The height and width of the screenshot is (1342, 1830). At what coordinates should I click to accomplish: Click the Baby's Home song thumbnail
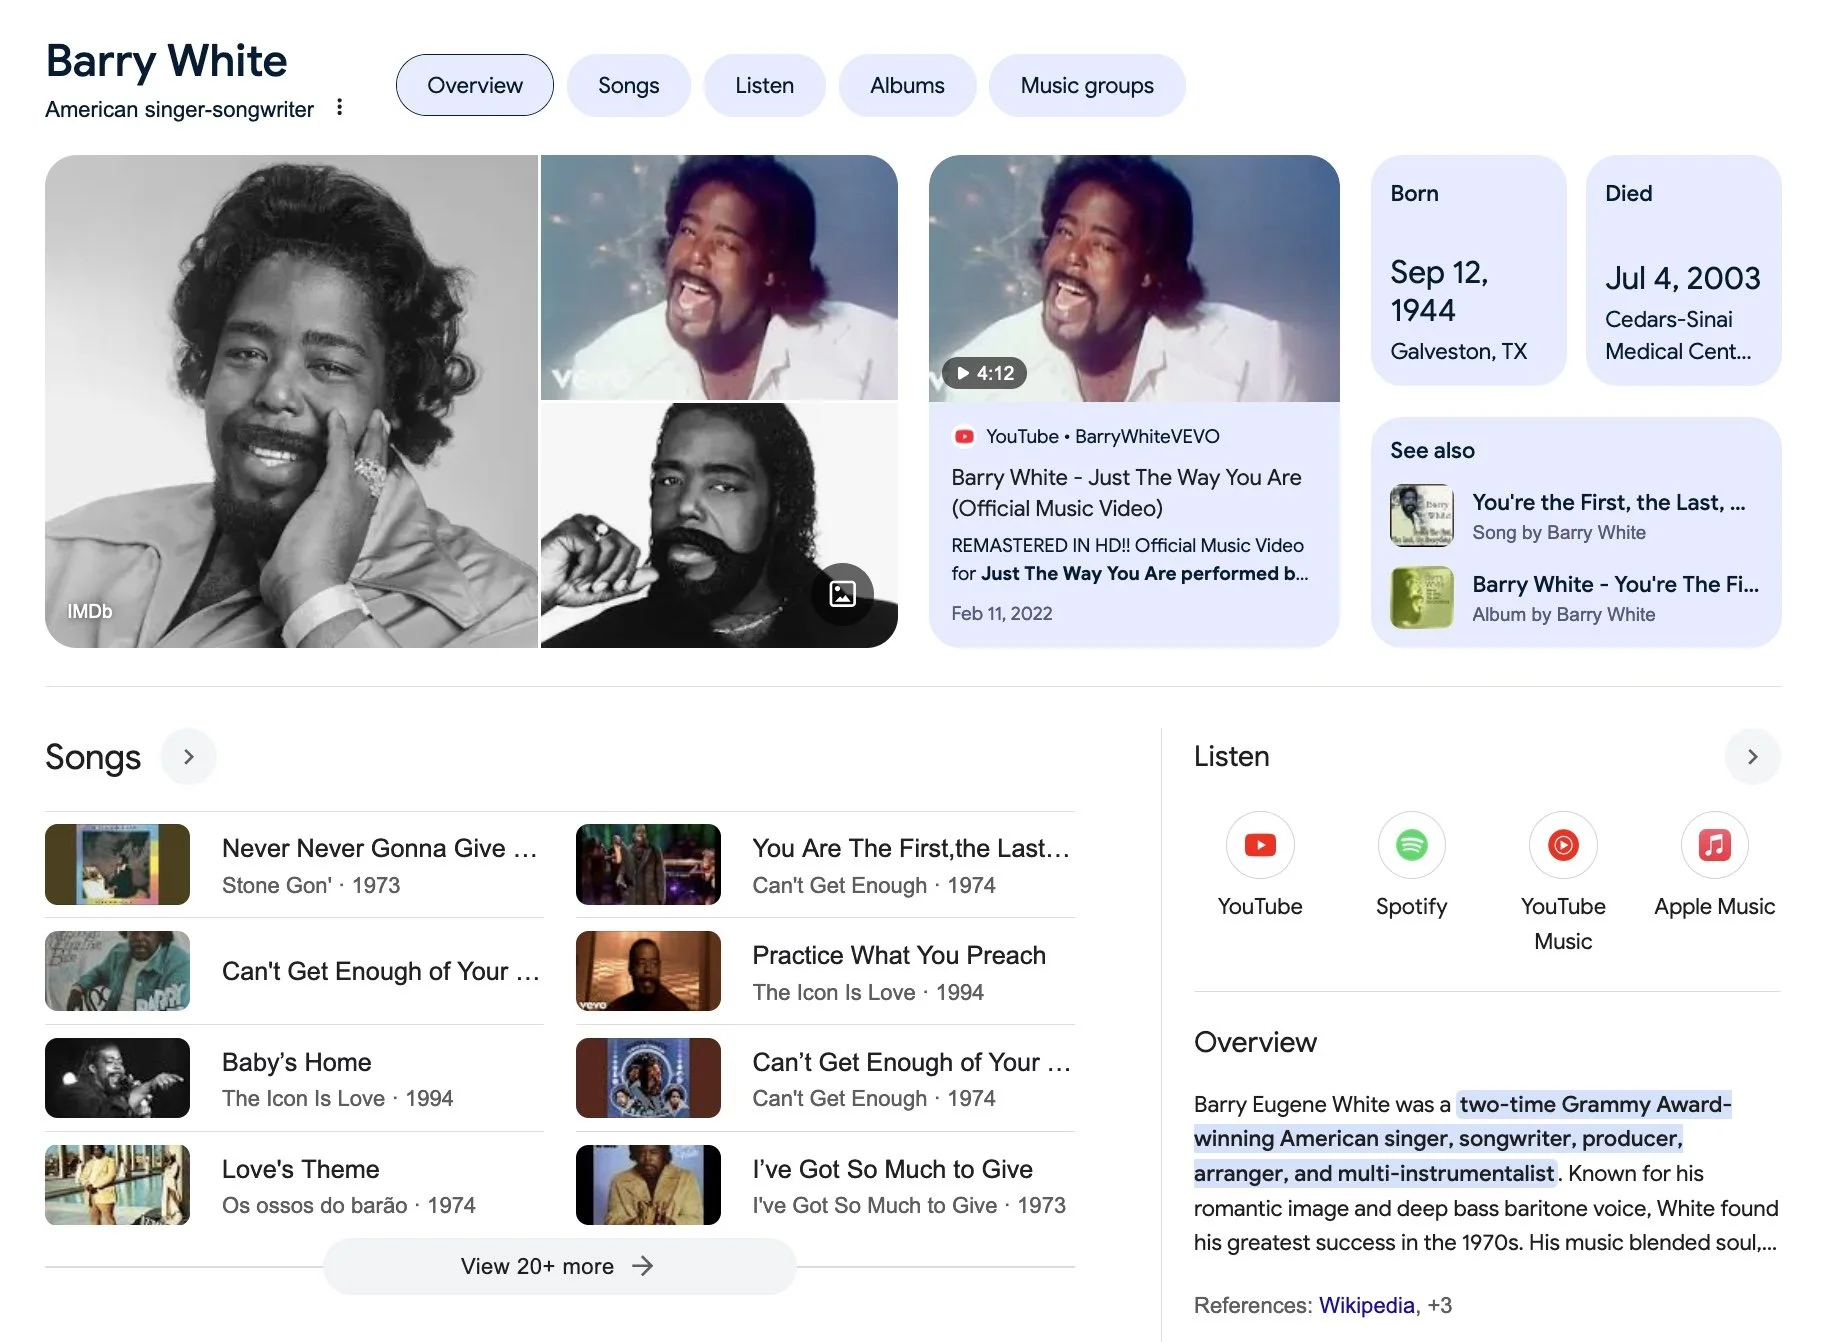(x=117, y=1078)
